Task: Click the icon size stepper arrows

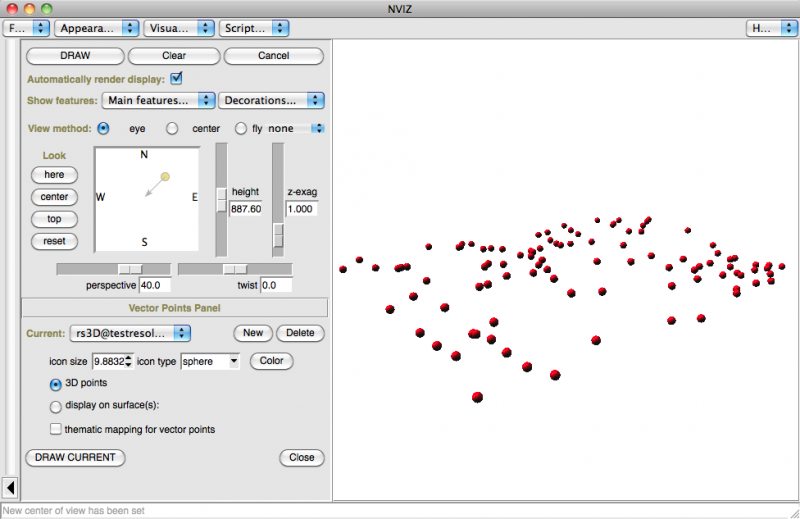Action: [x=129, y=361]
